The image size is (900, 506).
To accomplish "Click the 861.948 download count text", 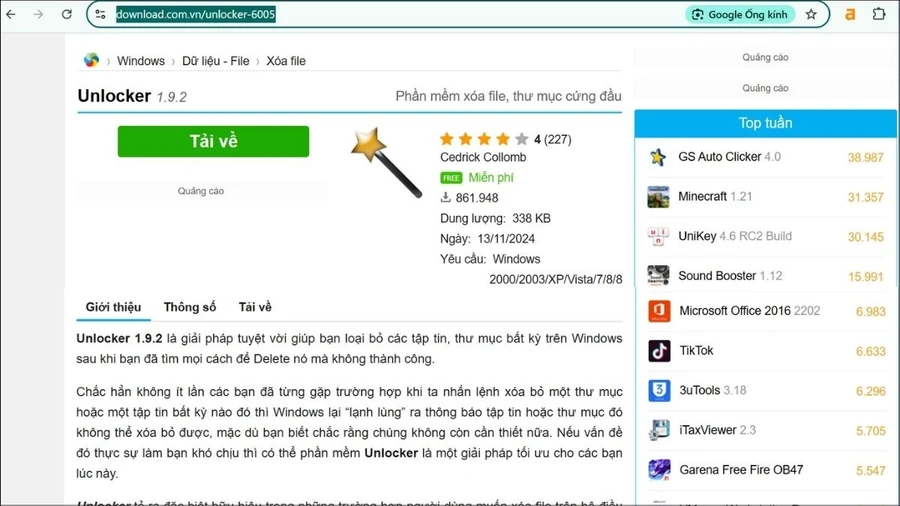I will (477, 198).
